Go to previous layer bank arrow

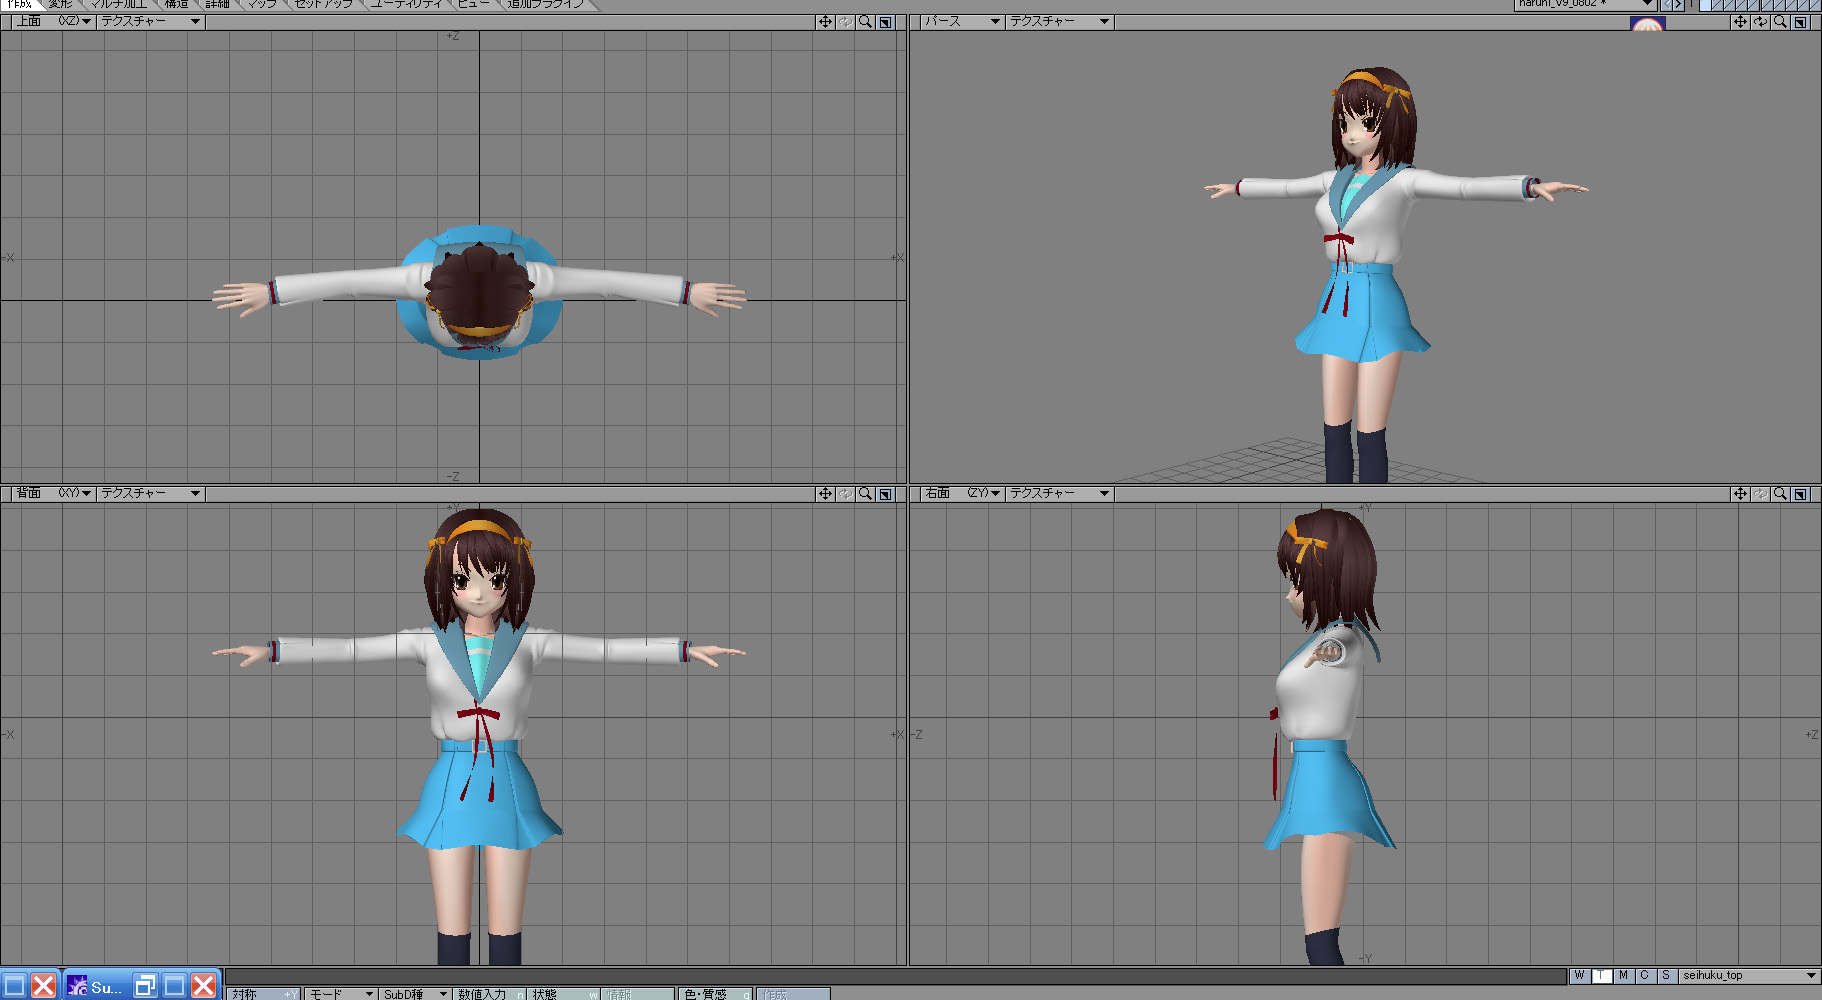pyautogui.click(x=1666, y=5)
